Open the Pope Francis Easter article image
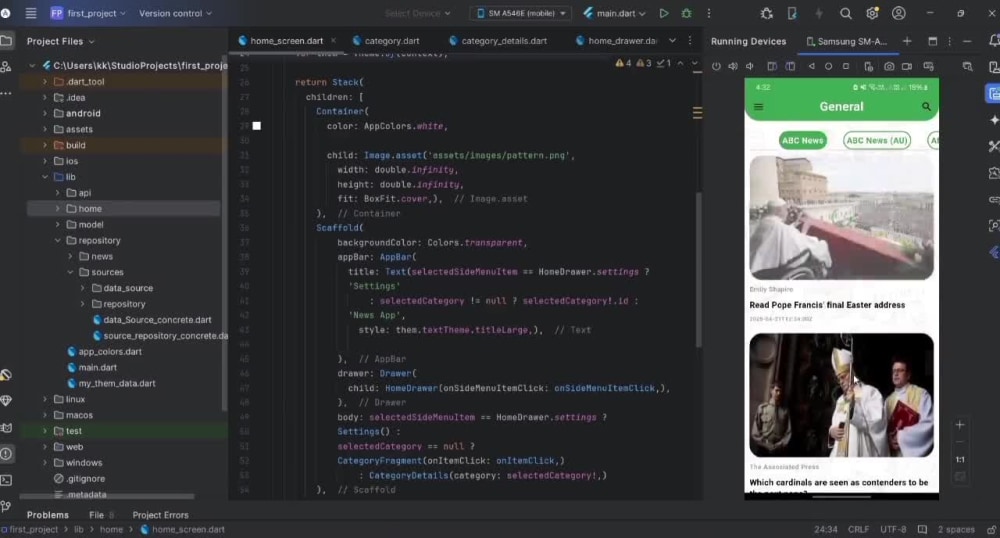1000x538 pixels. tap(841, 217)
